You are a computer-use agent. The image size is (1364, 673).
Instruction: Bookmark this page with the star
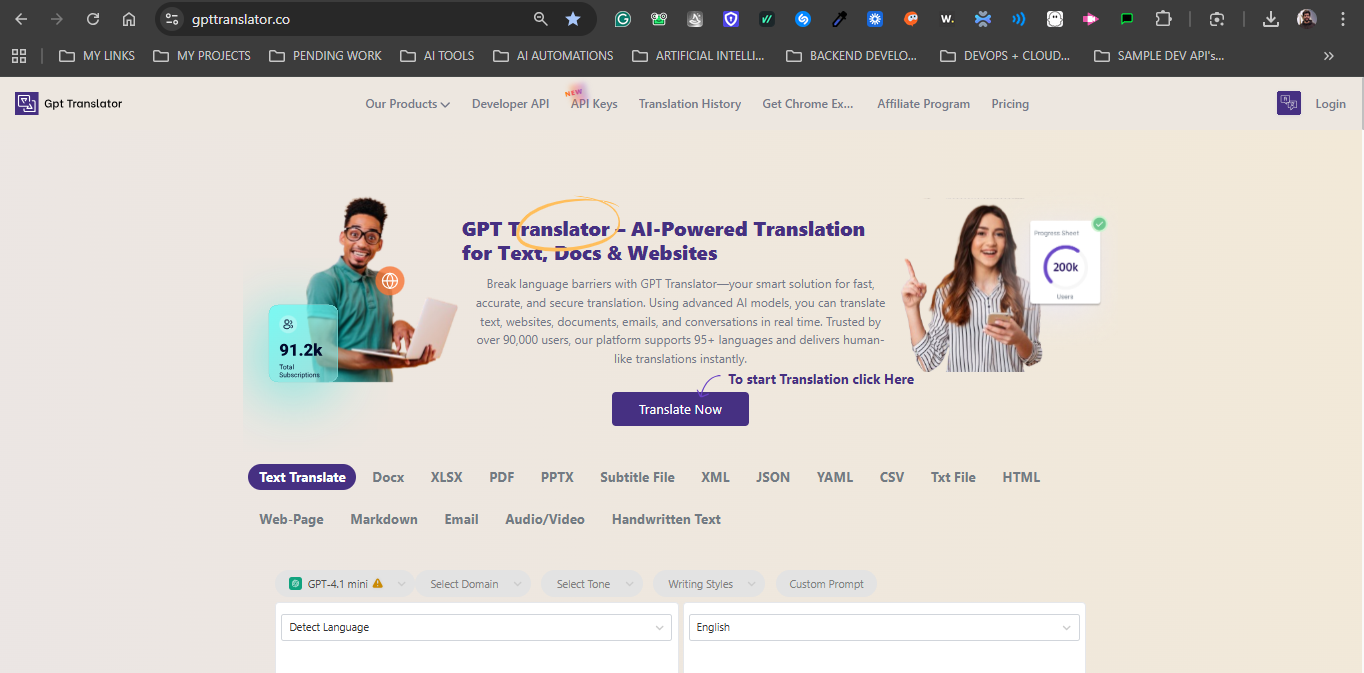coord(573,19)
